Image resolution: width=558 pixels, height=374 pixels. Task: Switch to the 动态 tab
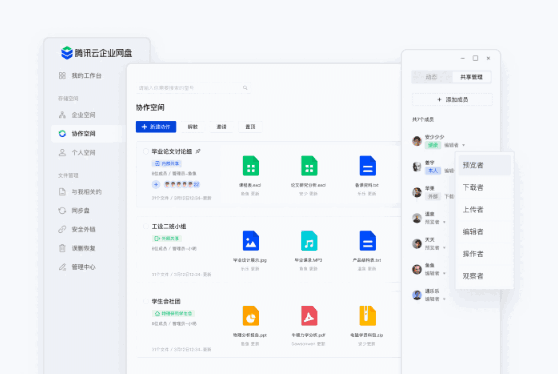click(432, 77)
